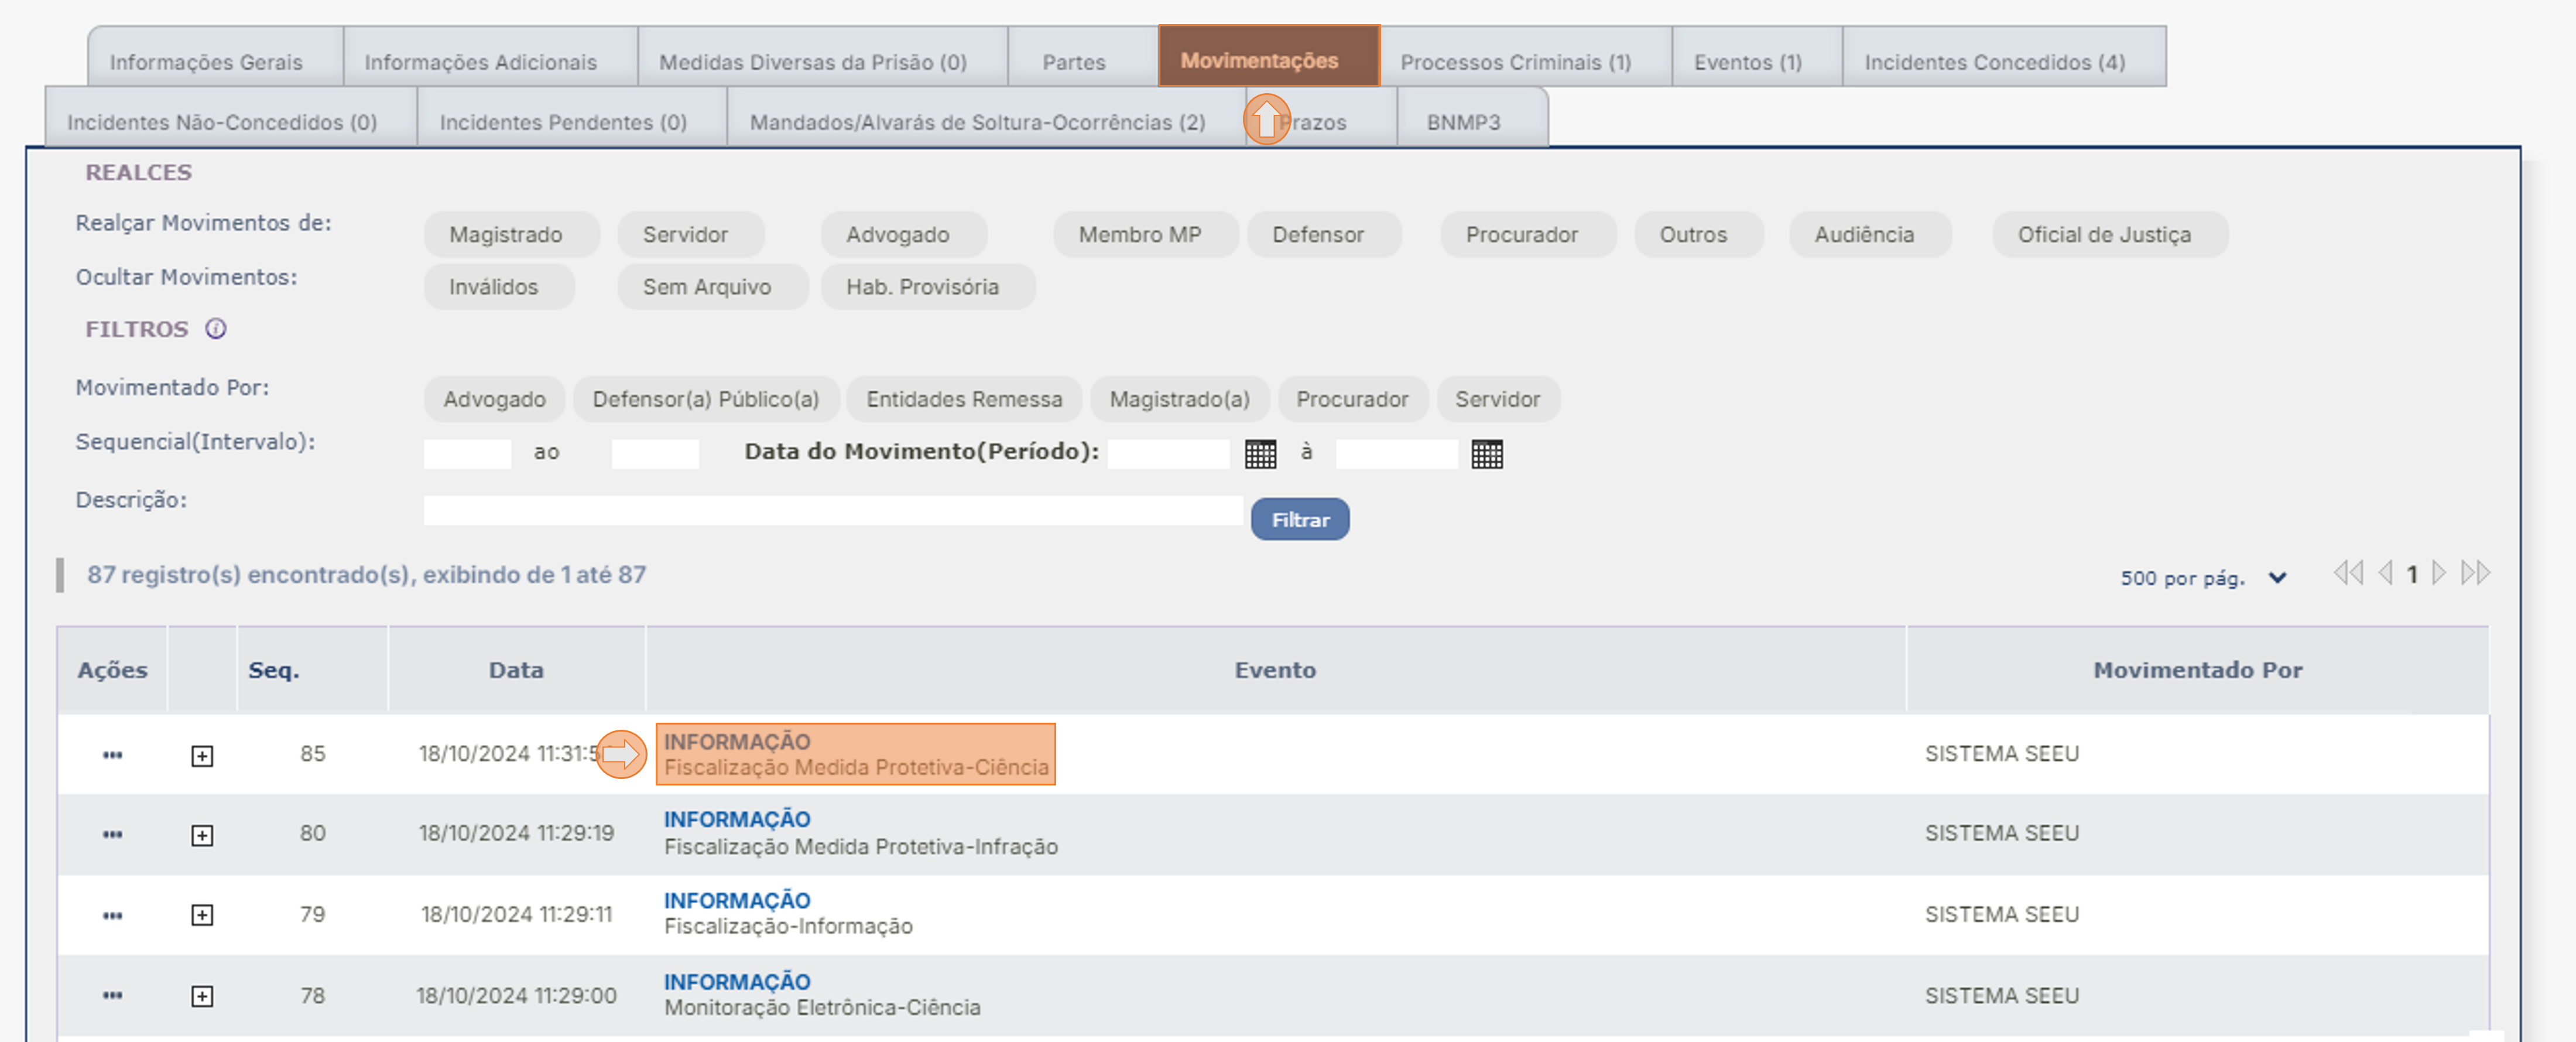Open the 500 por pág. dropdown

(x=2204, y=578)
